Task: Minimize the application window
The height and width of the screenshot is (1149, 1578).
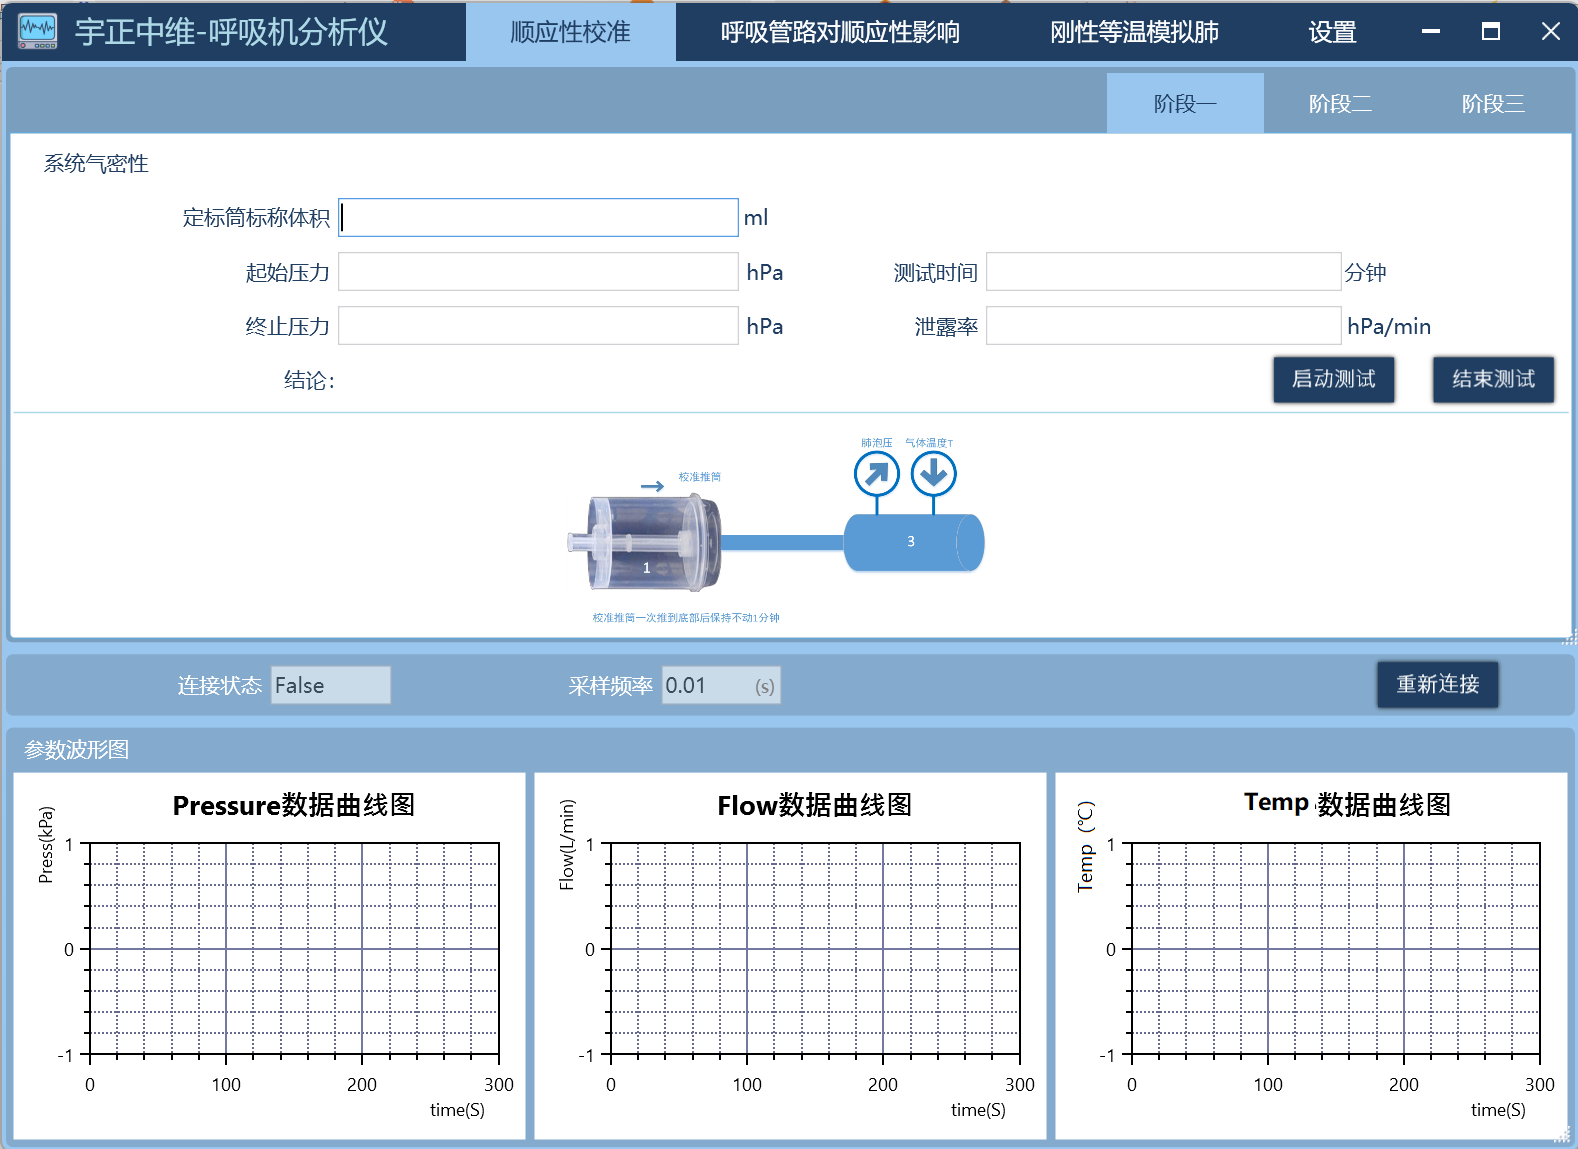Action: (1431, 32)
